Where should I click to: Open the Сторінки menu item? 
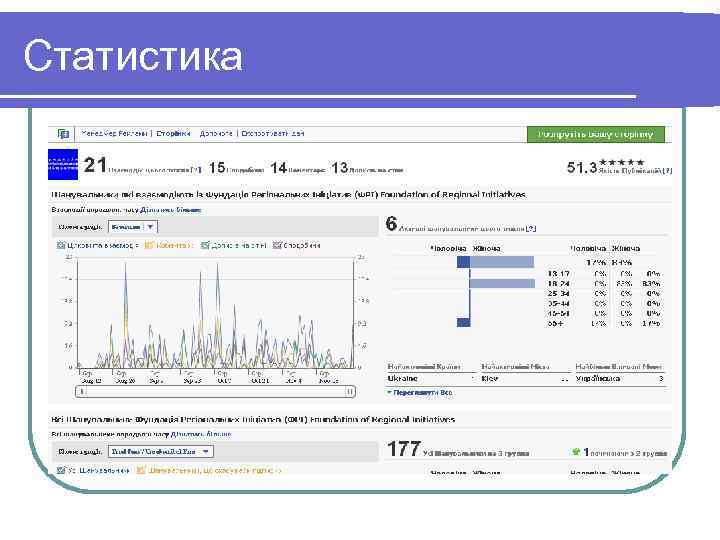click(x=173, y=134)
